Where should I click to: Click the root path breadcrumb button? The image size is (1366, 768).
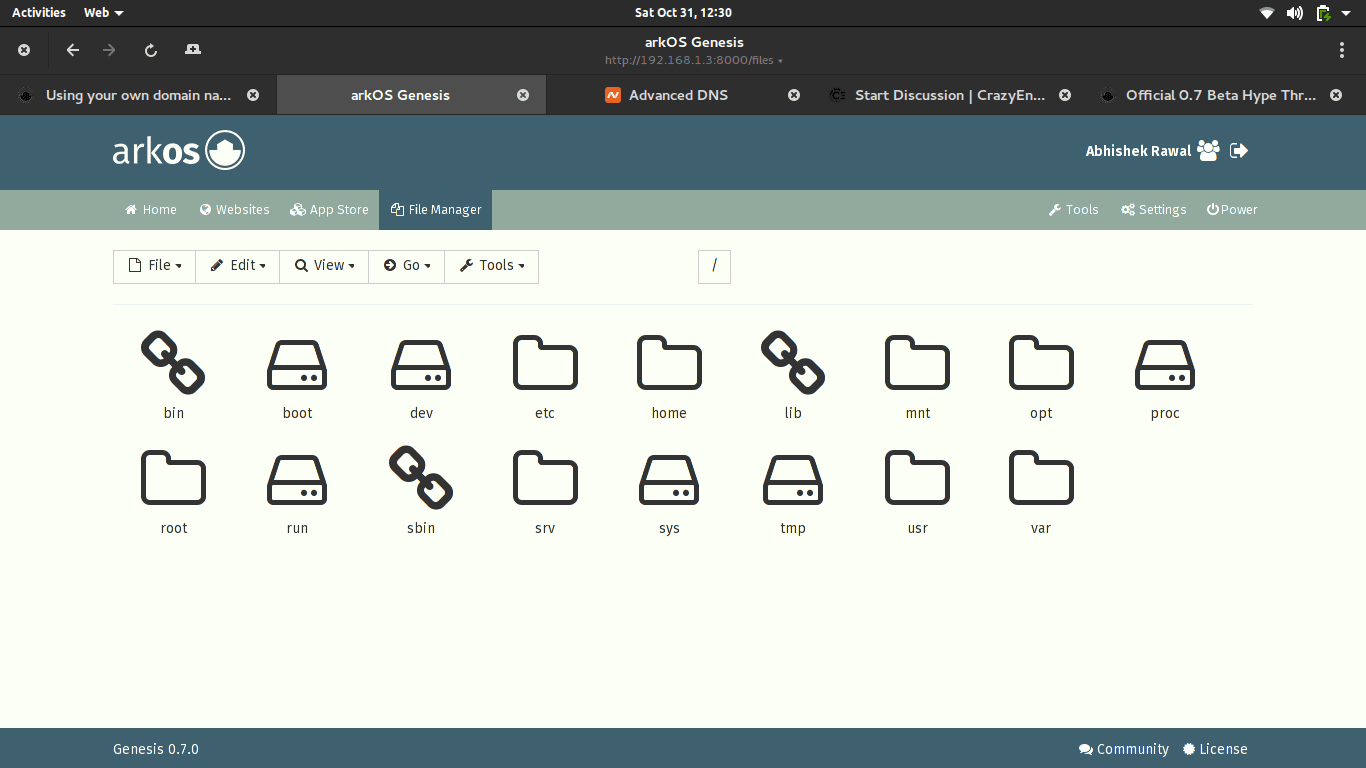[714, 266]
